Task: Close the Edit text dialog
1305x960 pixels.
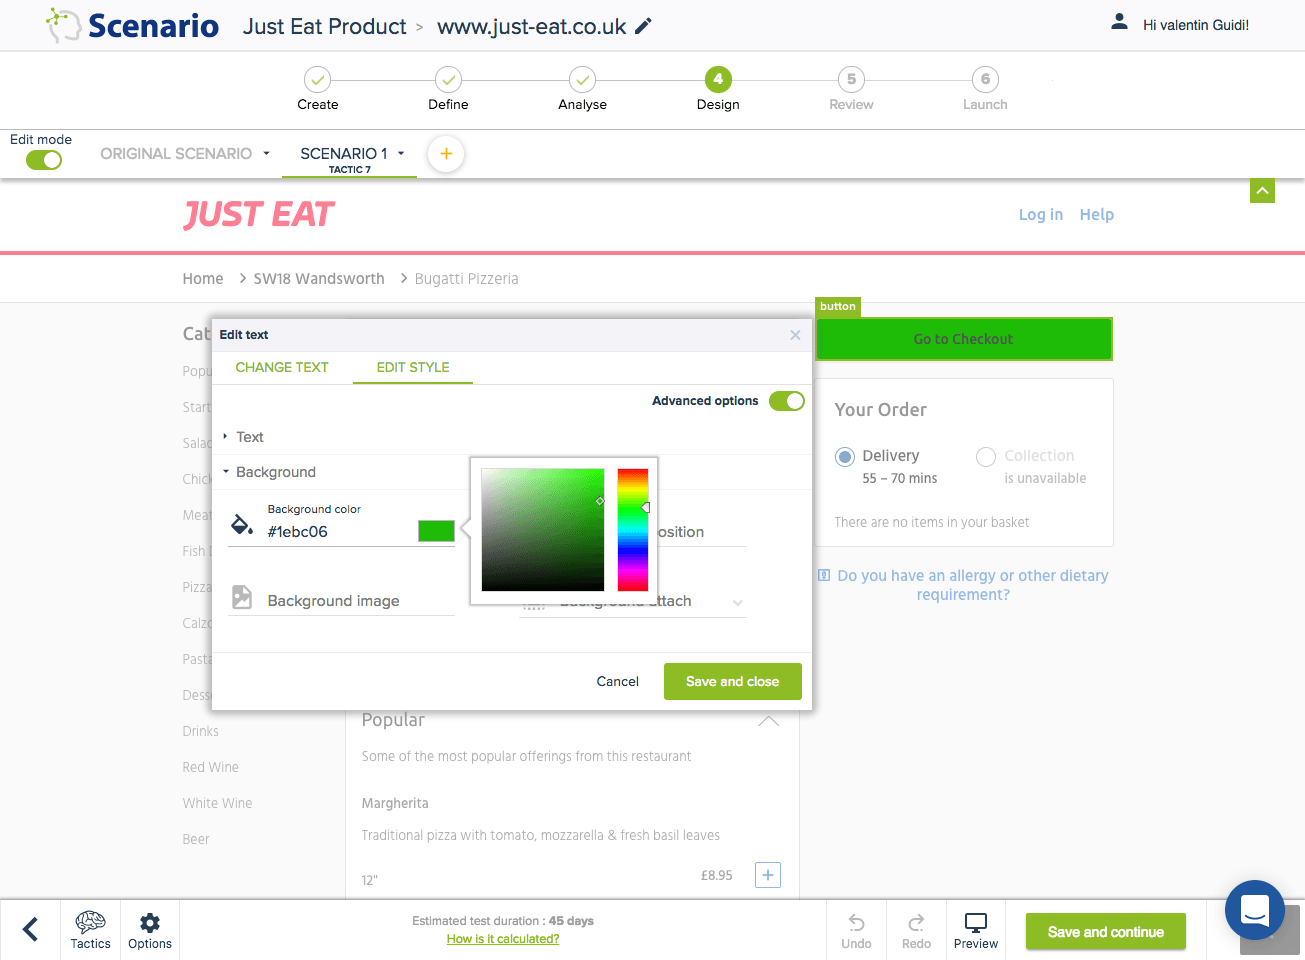Action: tap(795, 335)
